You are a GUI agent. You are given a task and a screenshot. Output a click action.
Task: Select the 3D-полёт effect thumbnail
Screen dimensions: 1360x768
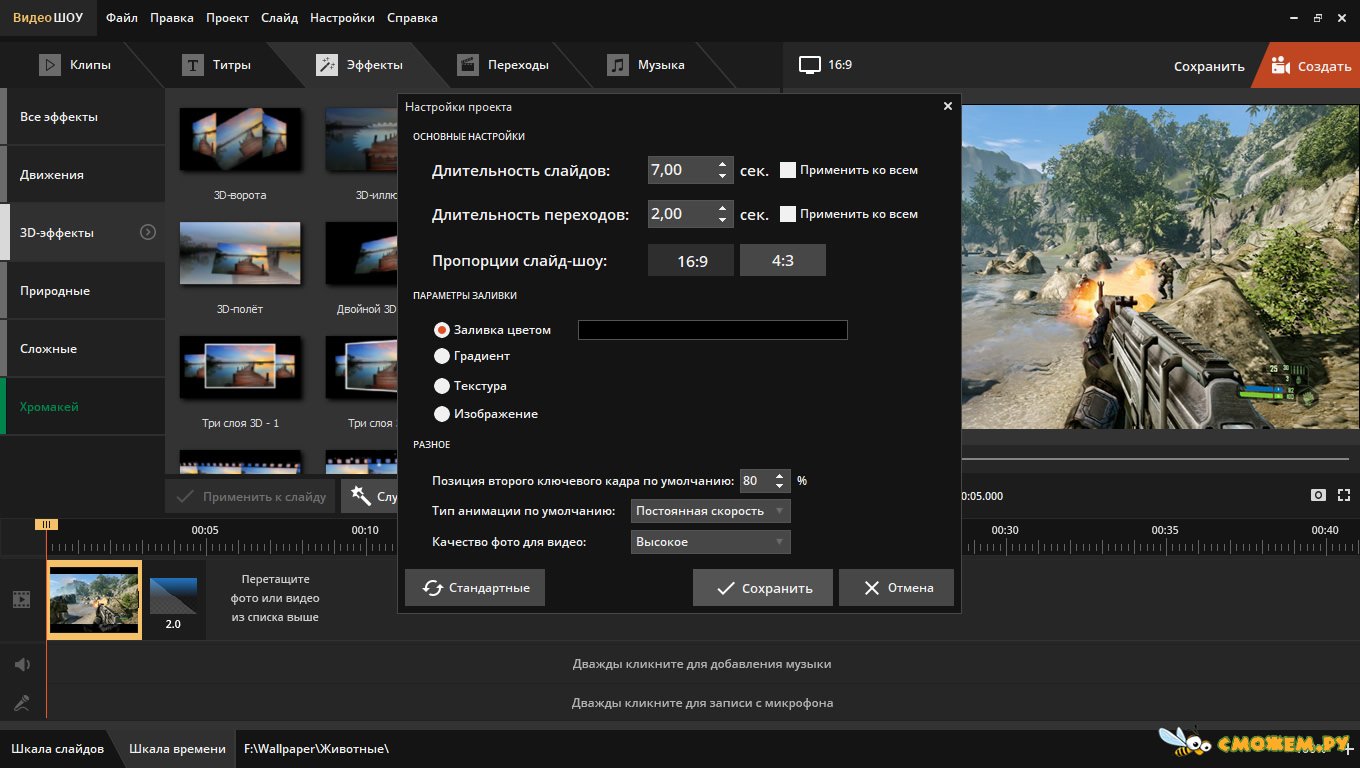(241, 254)
